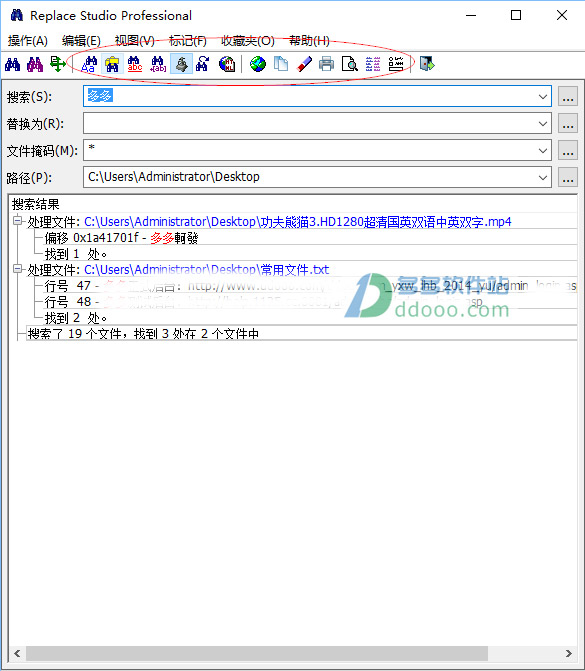Image resolution: width=585 pixels, height=671 pixels.
Task: Collapse the 常用文件.txt result node
Action: 18,269
